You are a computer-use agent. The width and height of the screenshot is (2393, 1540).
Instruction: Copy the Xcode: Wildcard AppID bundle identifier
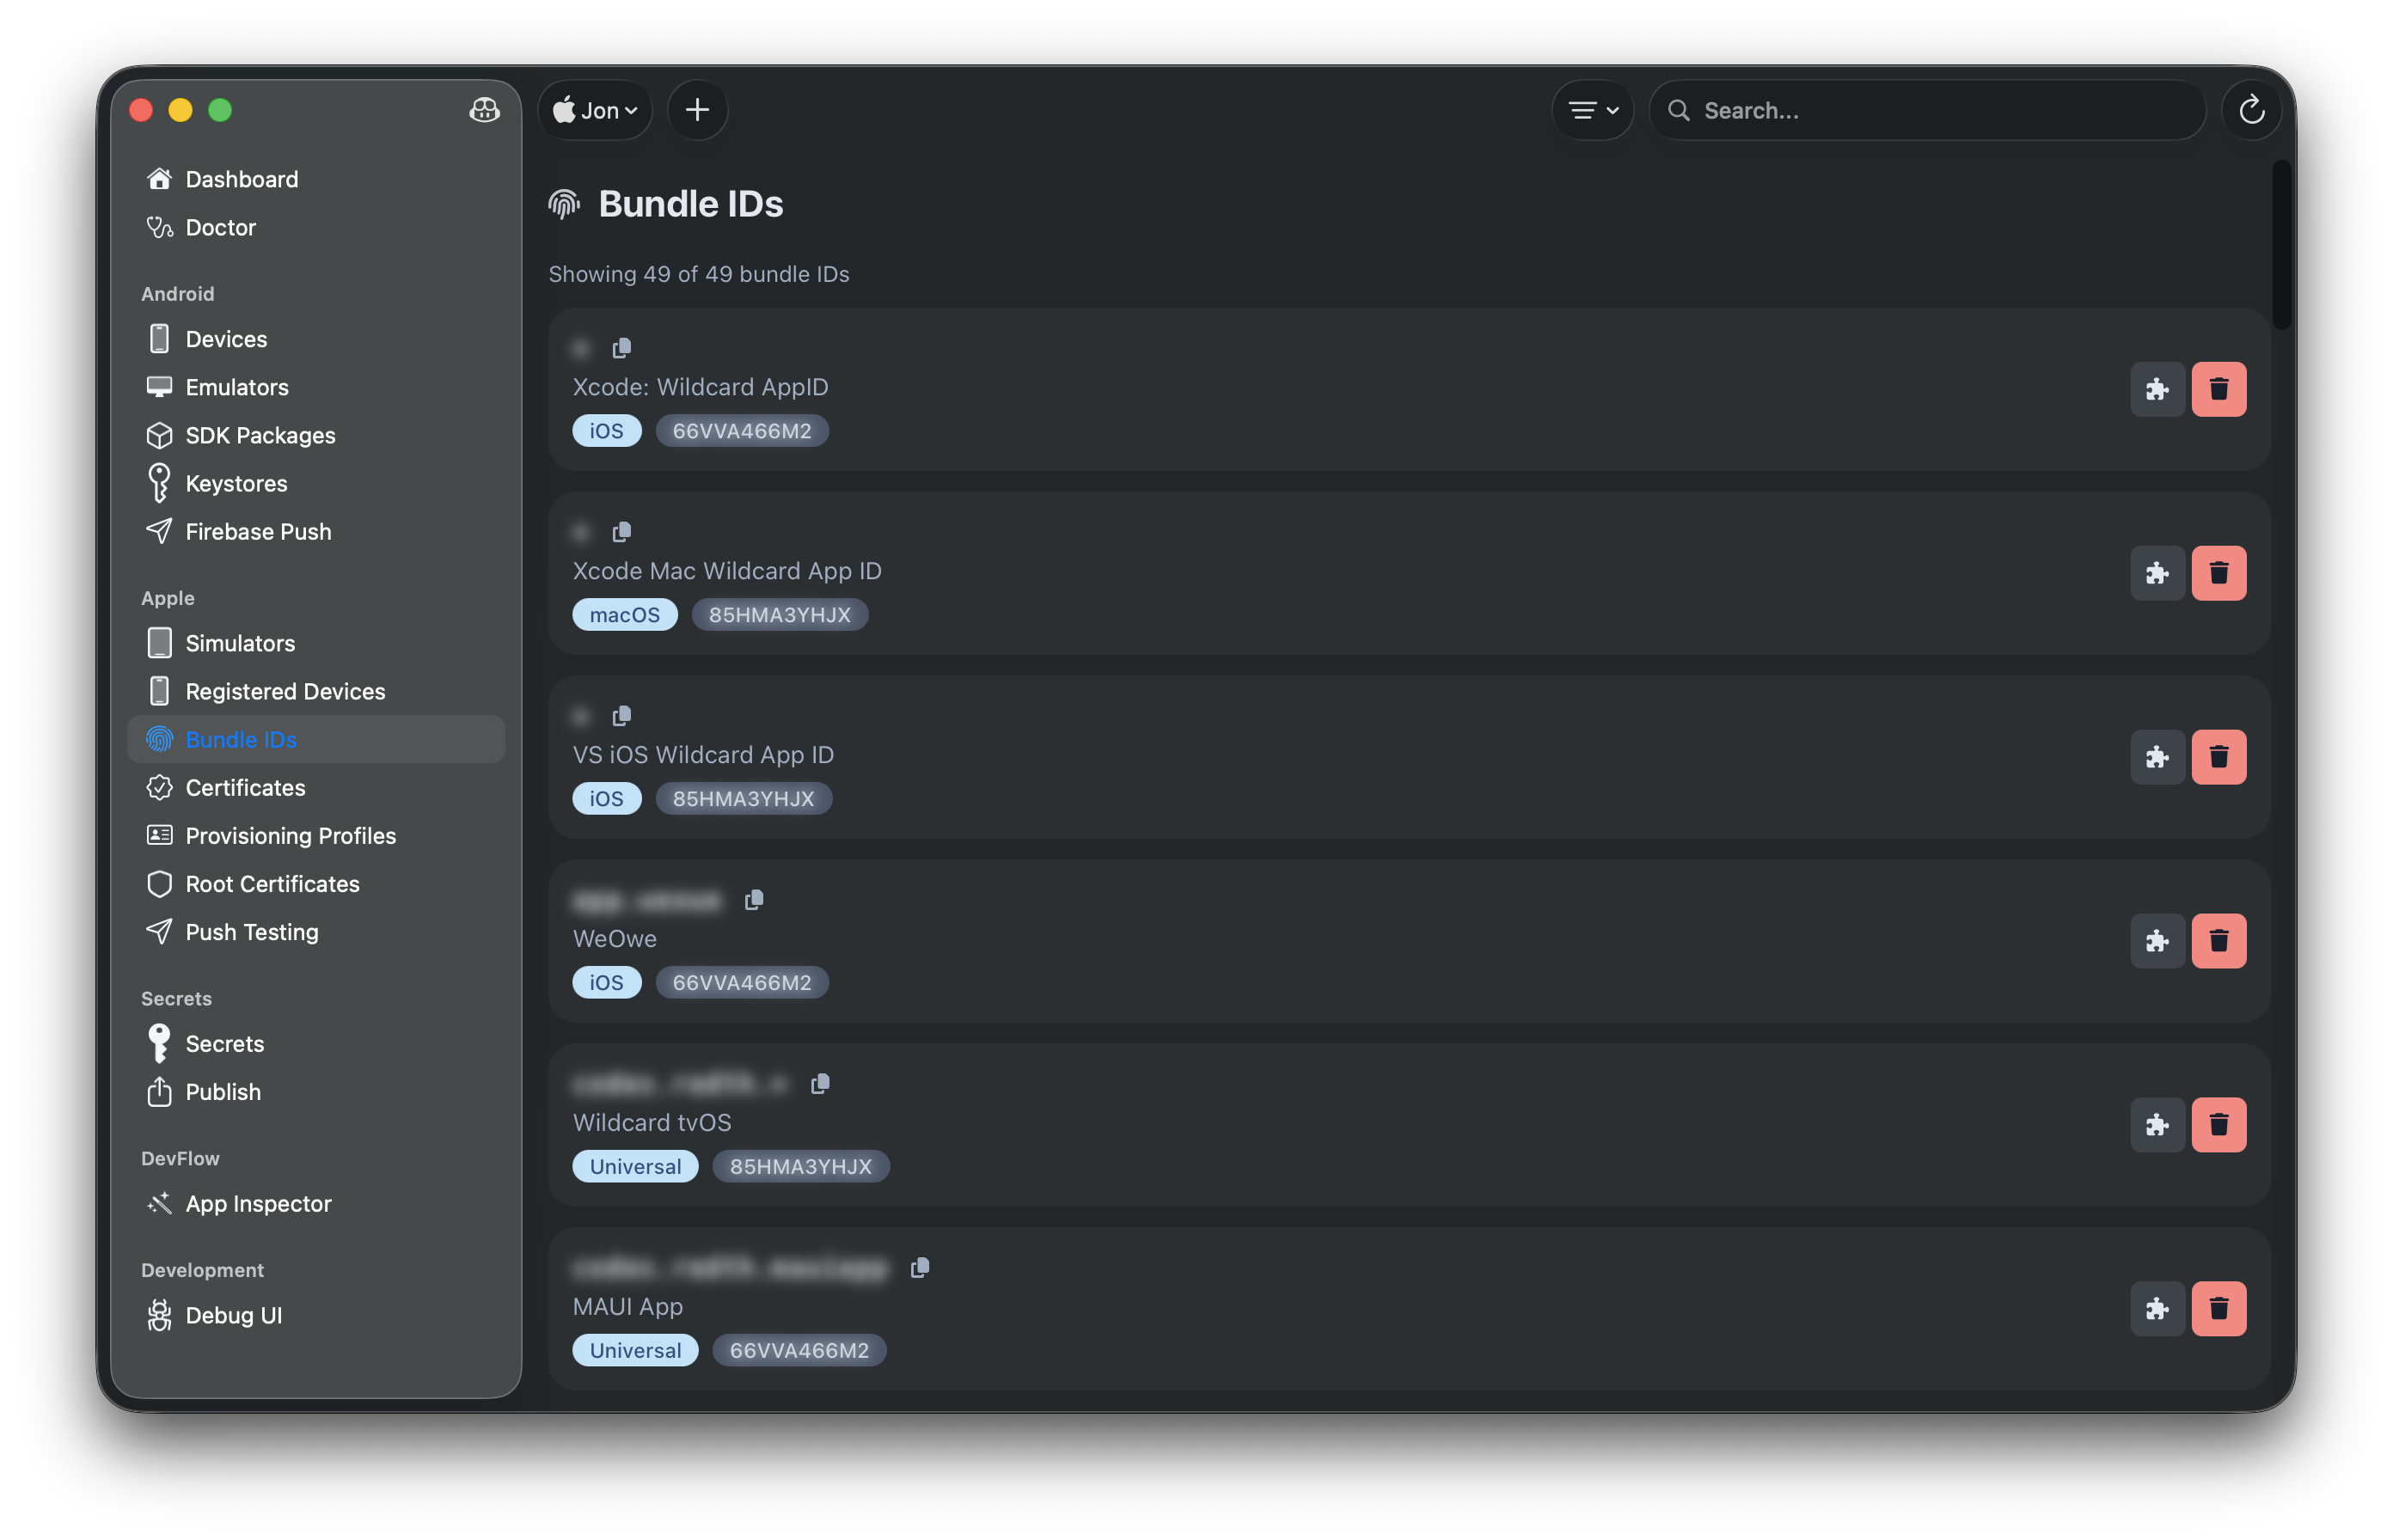(622, 347)
